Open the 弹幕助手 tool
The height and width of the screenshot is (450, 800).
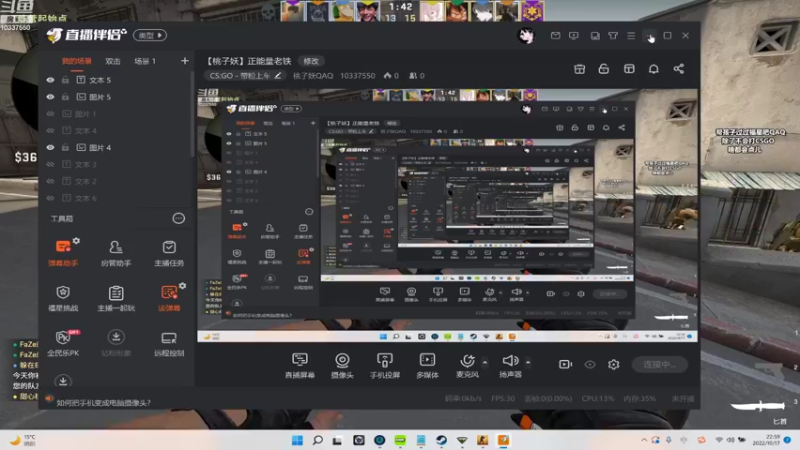point(63,253)
